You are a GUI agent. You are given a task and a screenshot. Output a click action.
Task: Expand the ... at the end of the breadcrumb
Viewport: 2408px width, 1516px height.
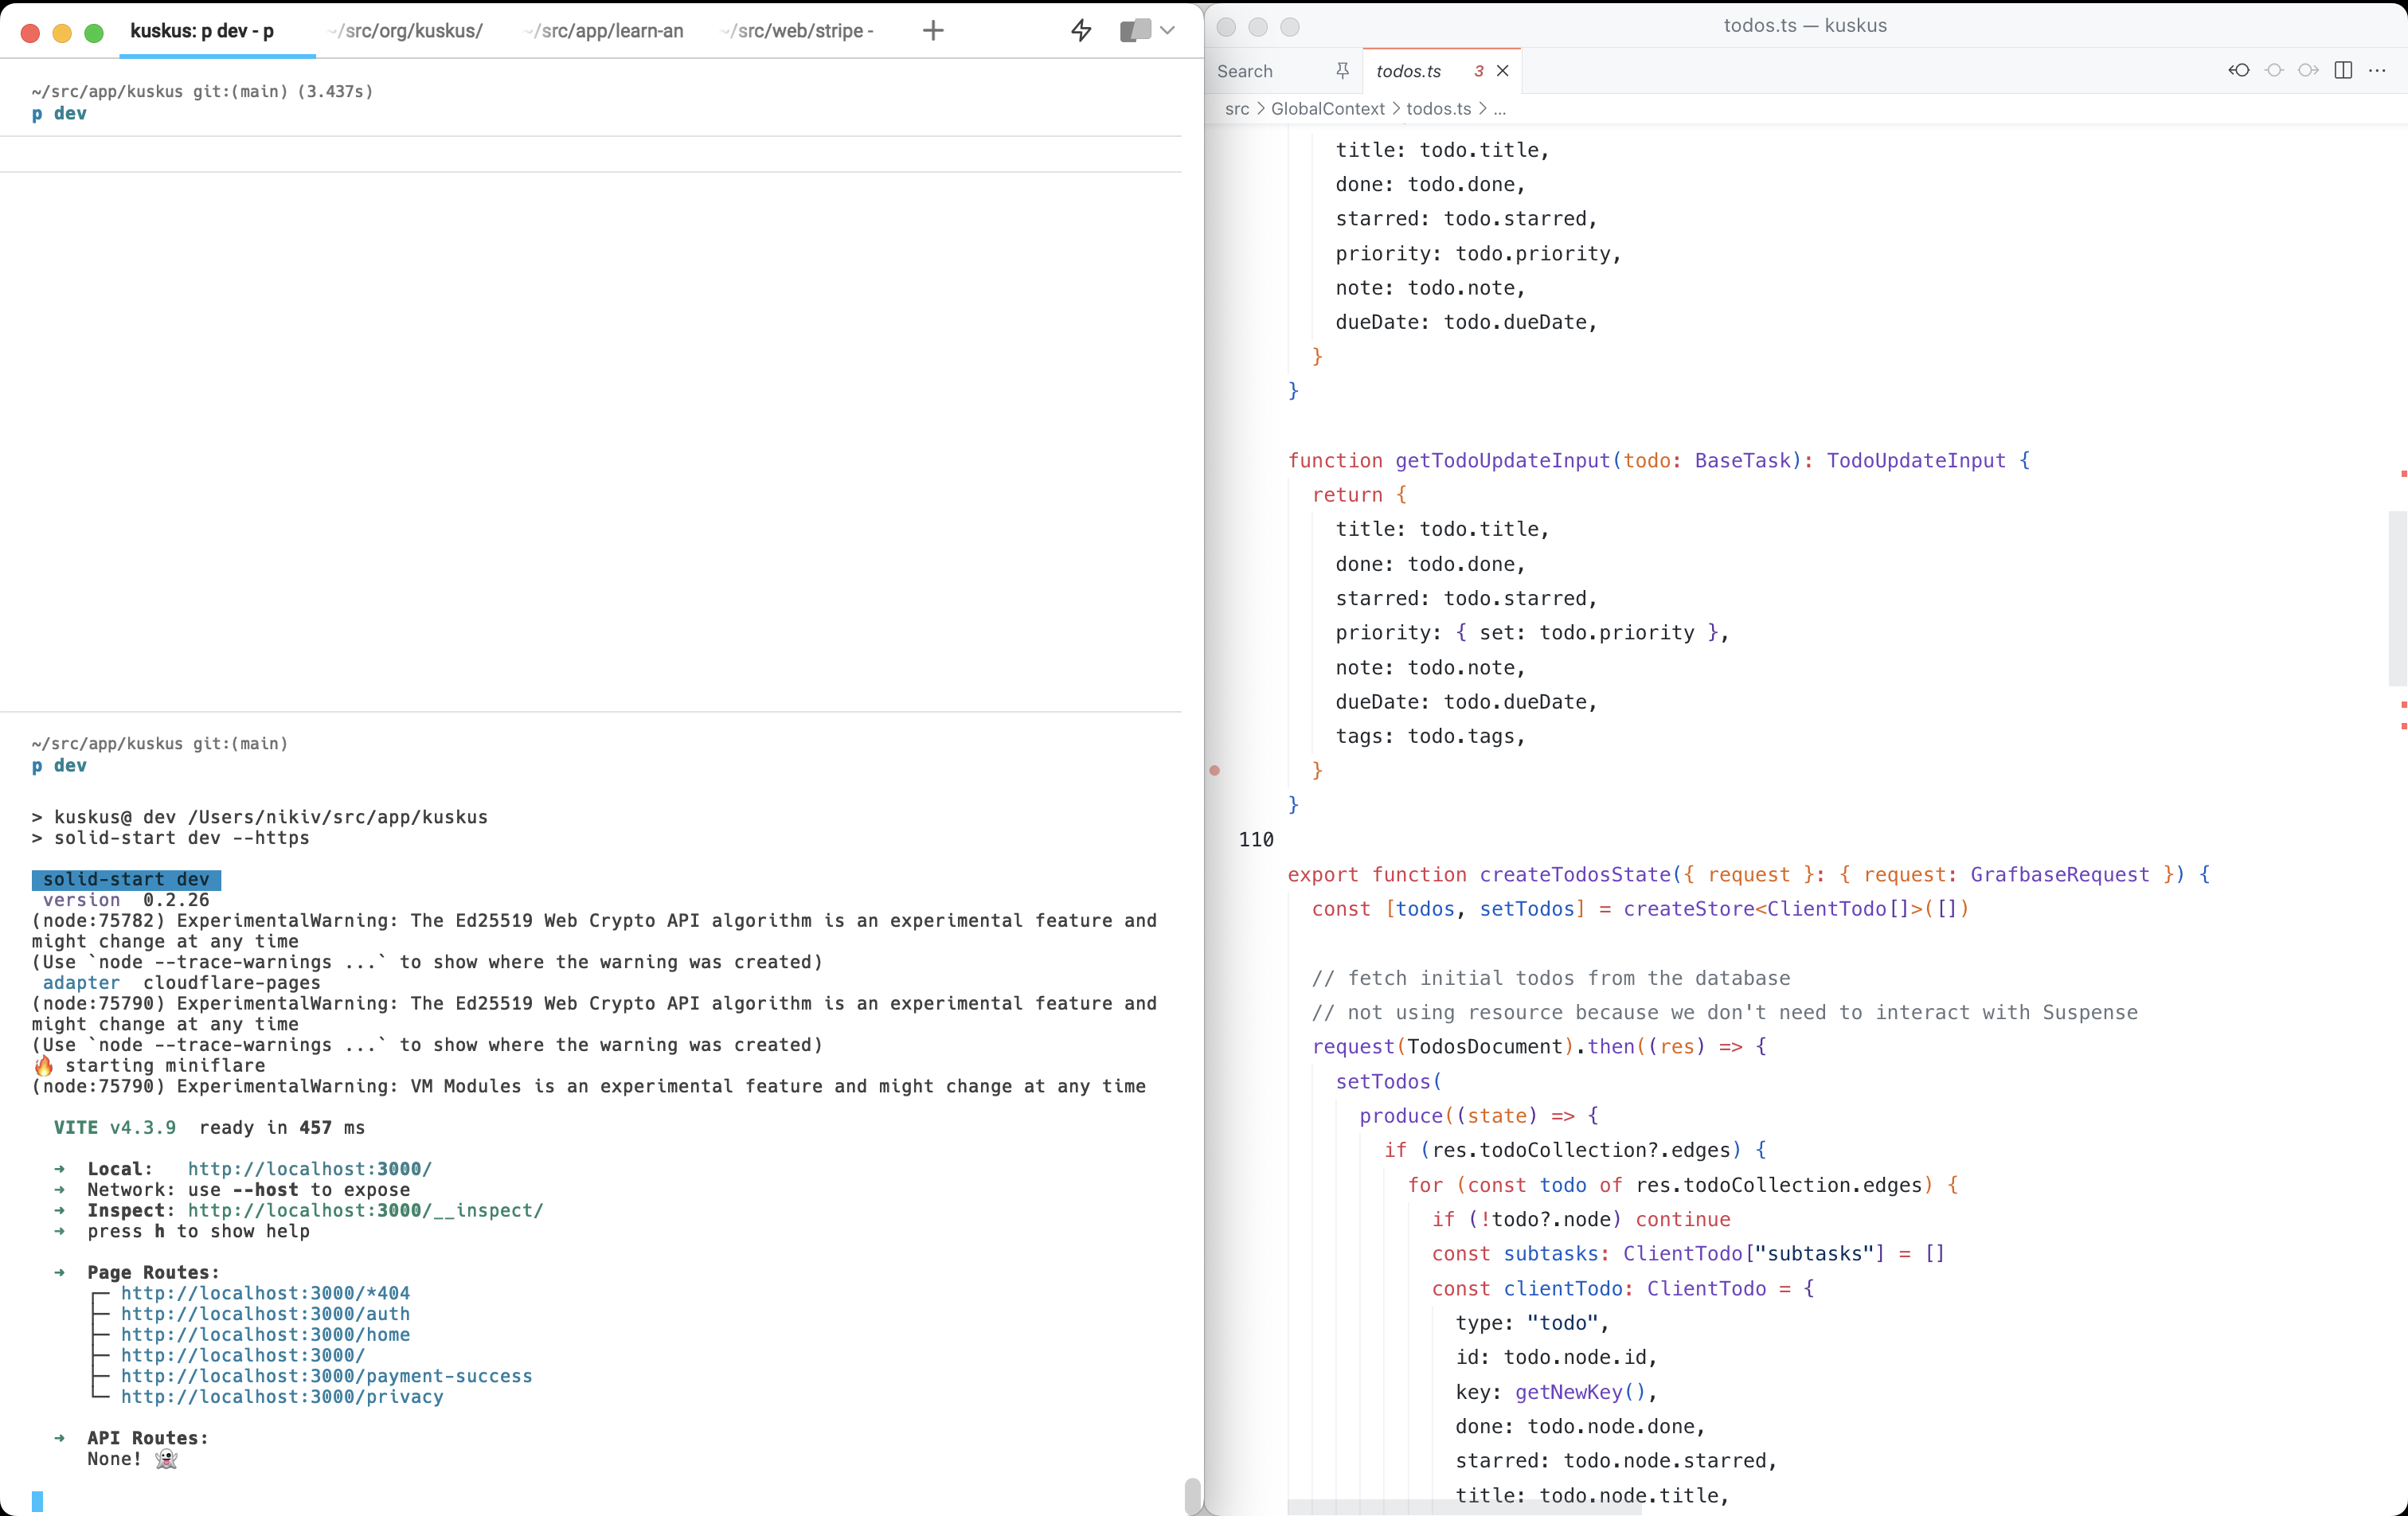(x=1500, y=109)
